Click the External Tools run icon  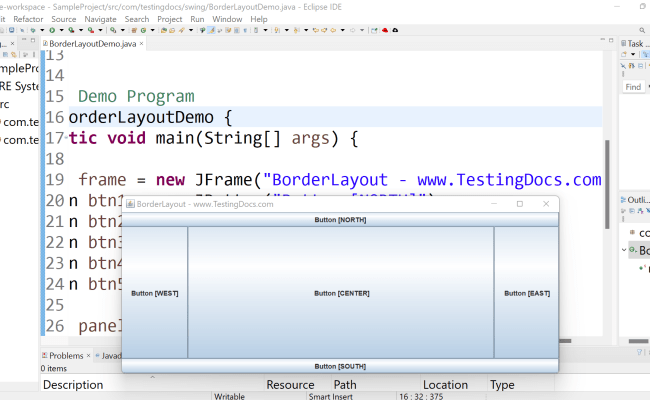point(91,30)
